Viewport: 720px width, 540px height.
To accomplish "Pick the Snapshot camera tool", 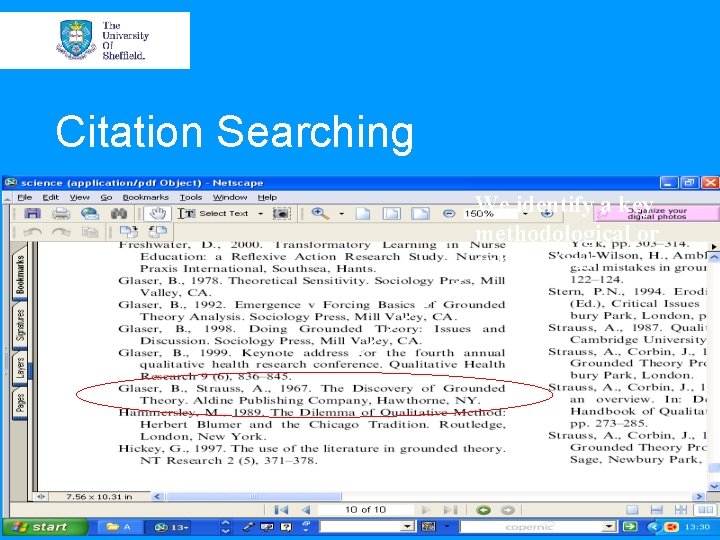I will 281,214.
